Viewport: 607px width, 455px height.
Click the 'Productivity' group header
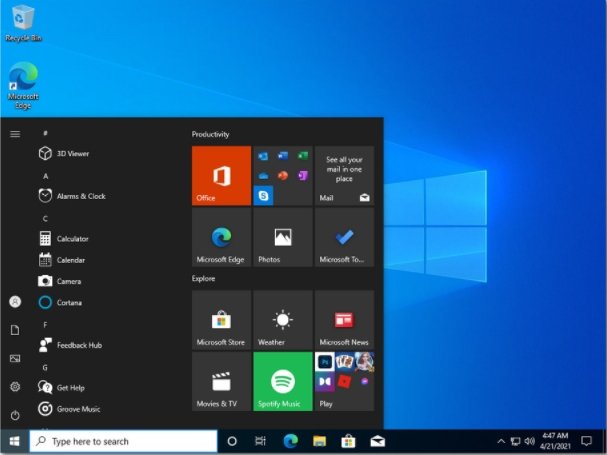coord(211,134)
